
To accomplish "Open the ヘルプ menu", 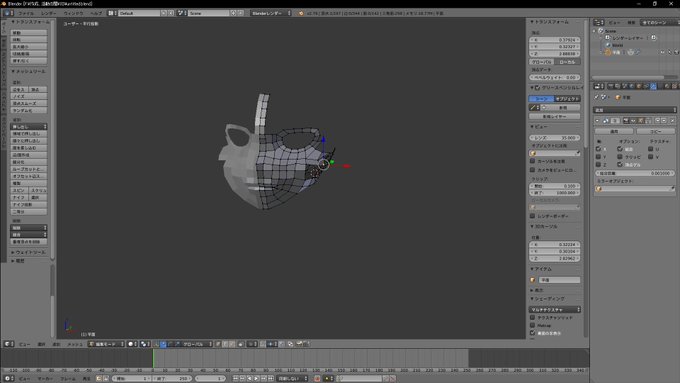I will [96, 13].
